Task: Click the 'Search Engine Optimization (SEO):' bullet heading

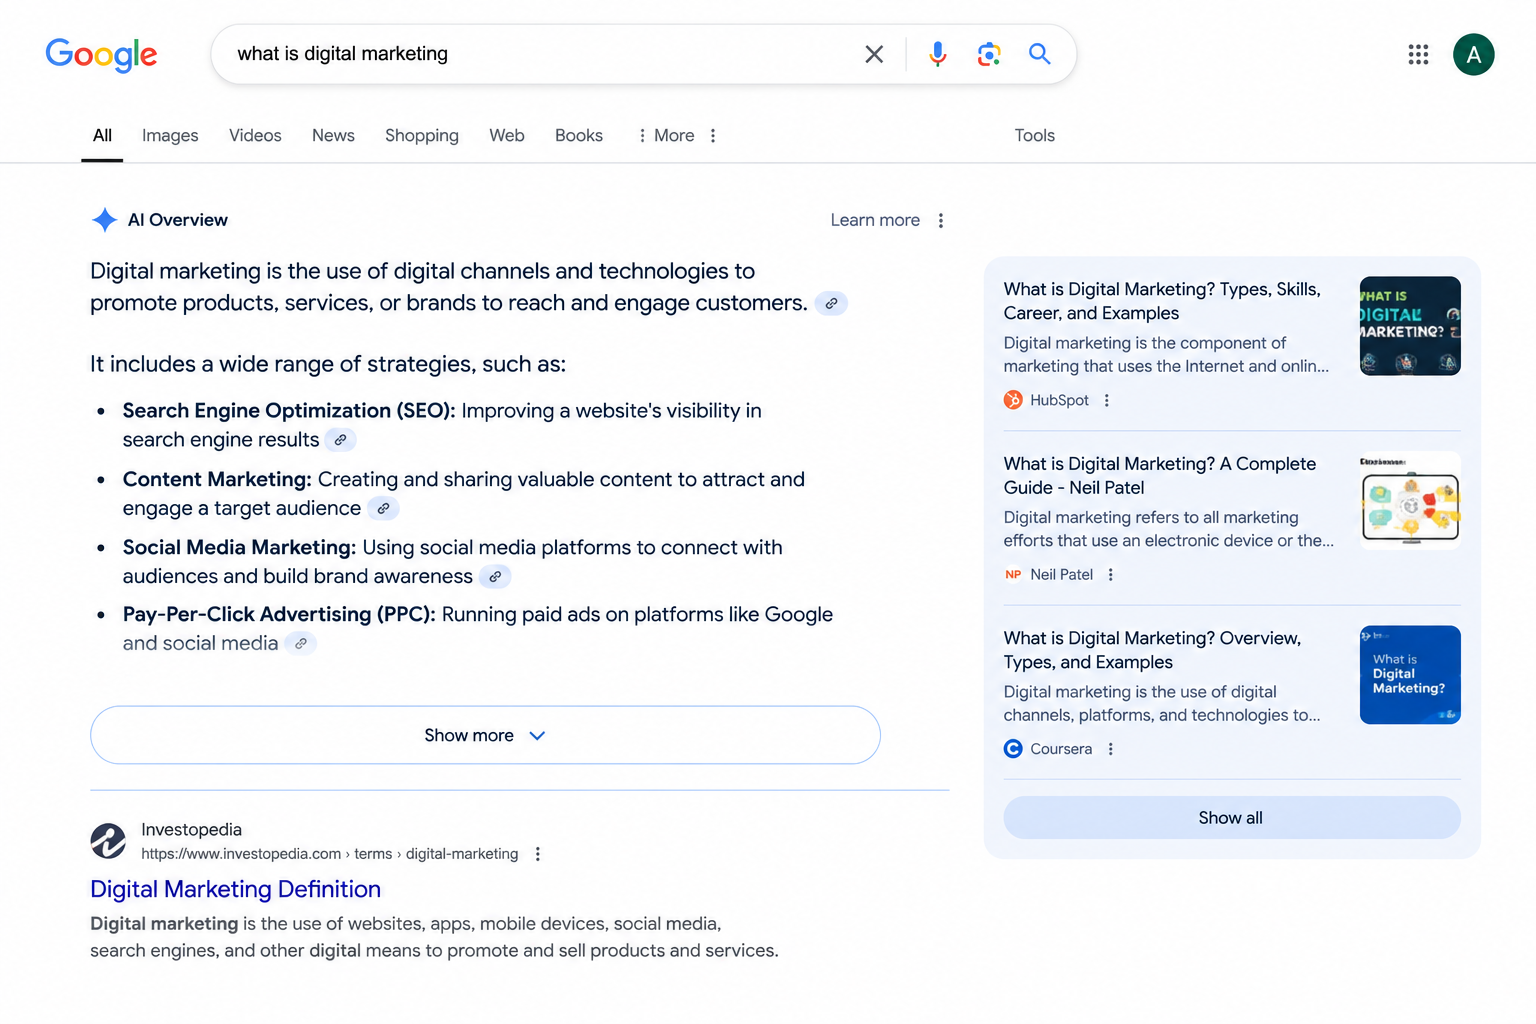Action: tap(289, 411)
